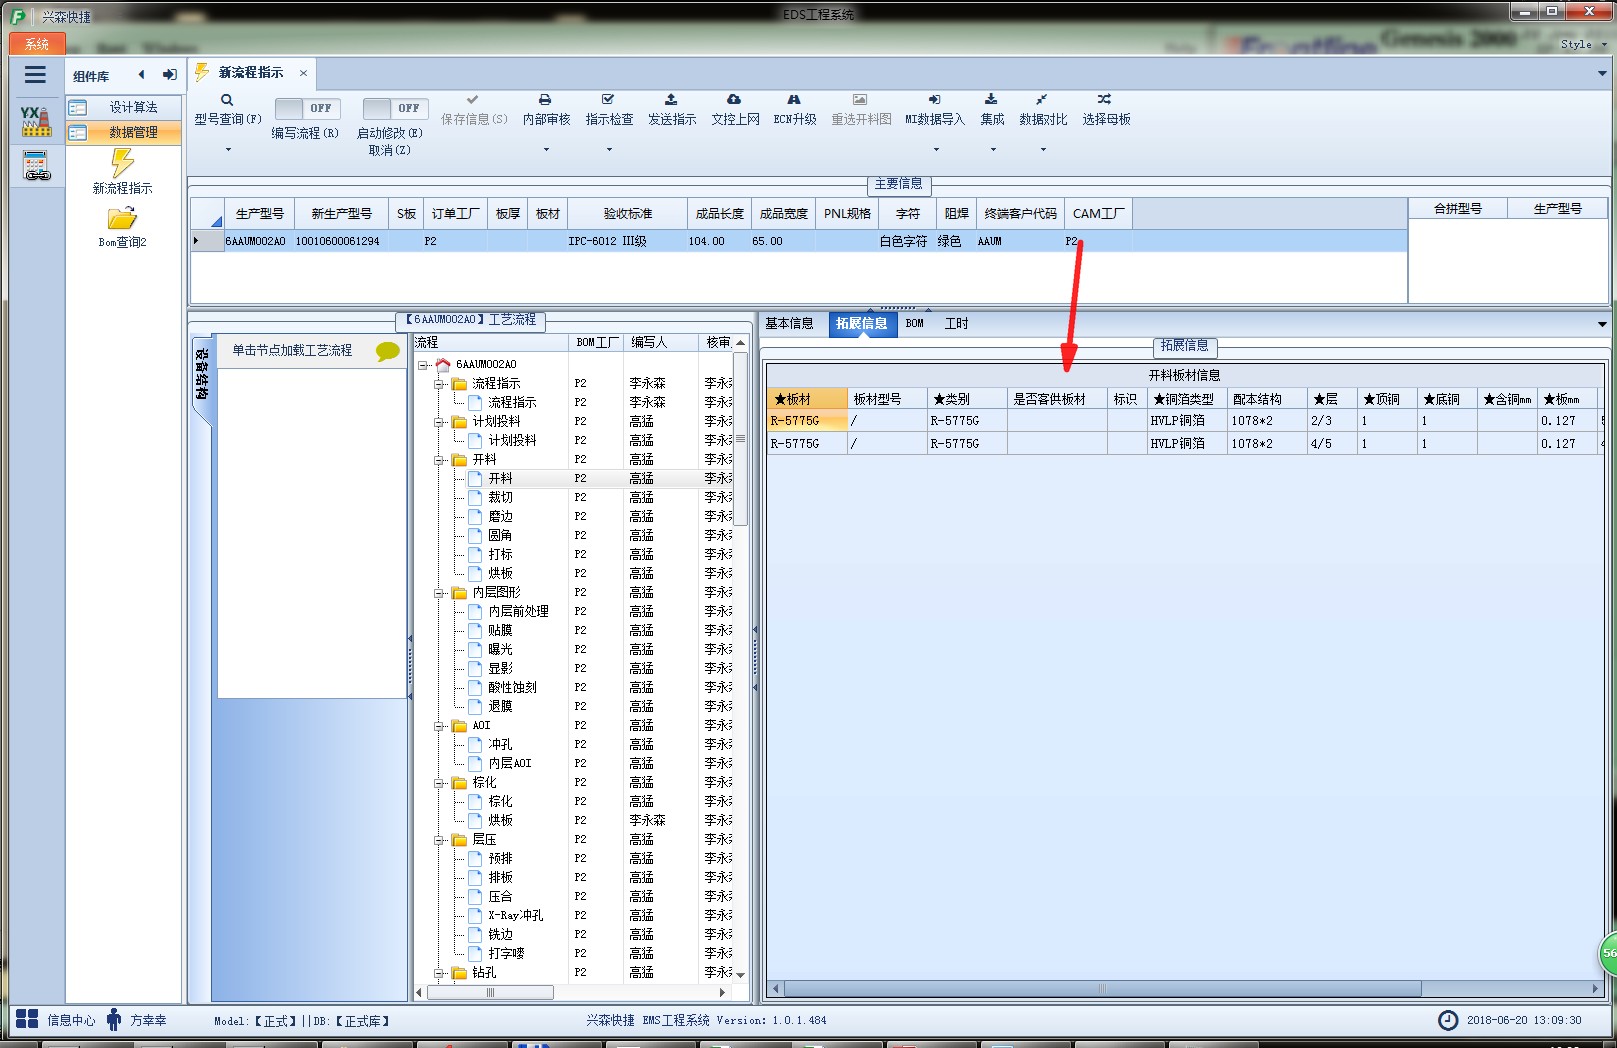Click the 内部审核 printer icon
The image size is (1617, 1048).
(x=545, y=100)
